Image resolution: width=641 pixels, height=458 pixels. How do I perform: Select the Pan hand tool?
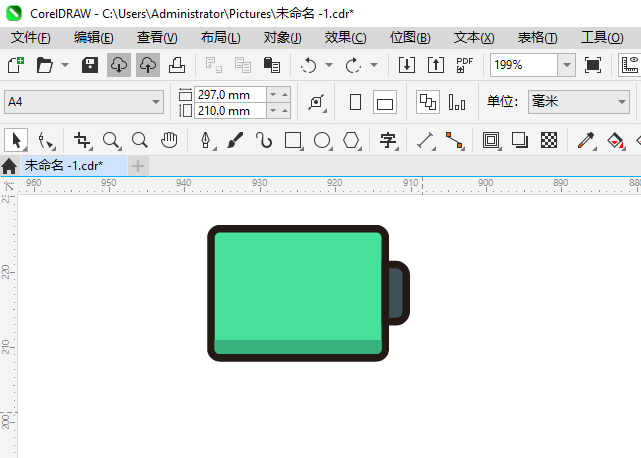169,140
